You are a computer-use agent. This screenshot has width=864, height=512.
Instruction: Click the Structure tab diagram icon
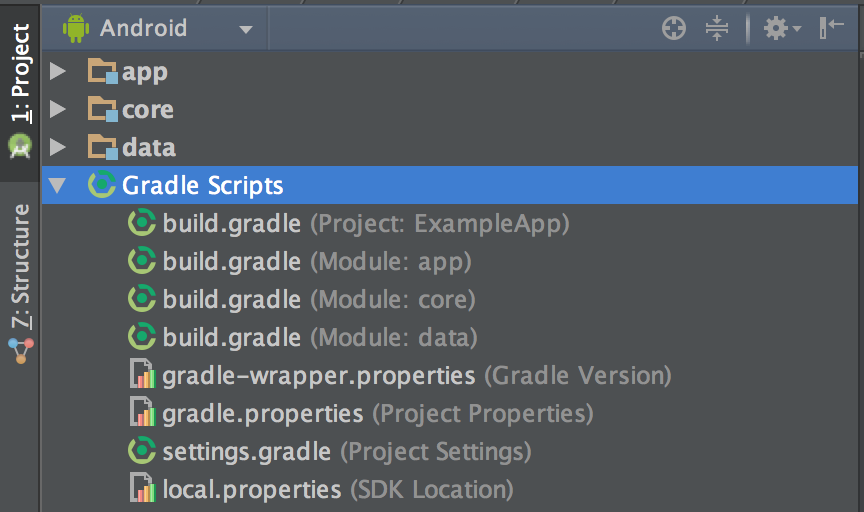pos(21,351)
